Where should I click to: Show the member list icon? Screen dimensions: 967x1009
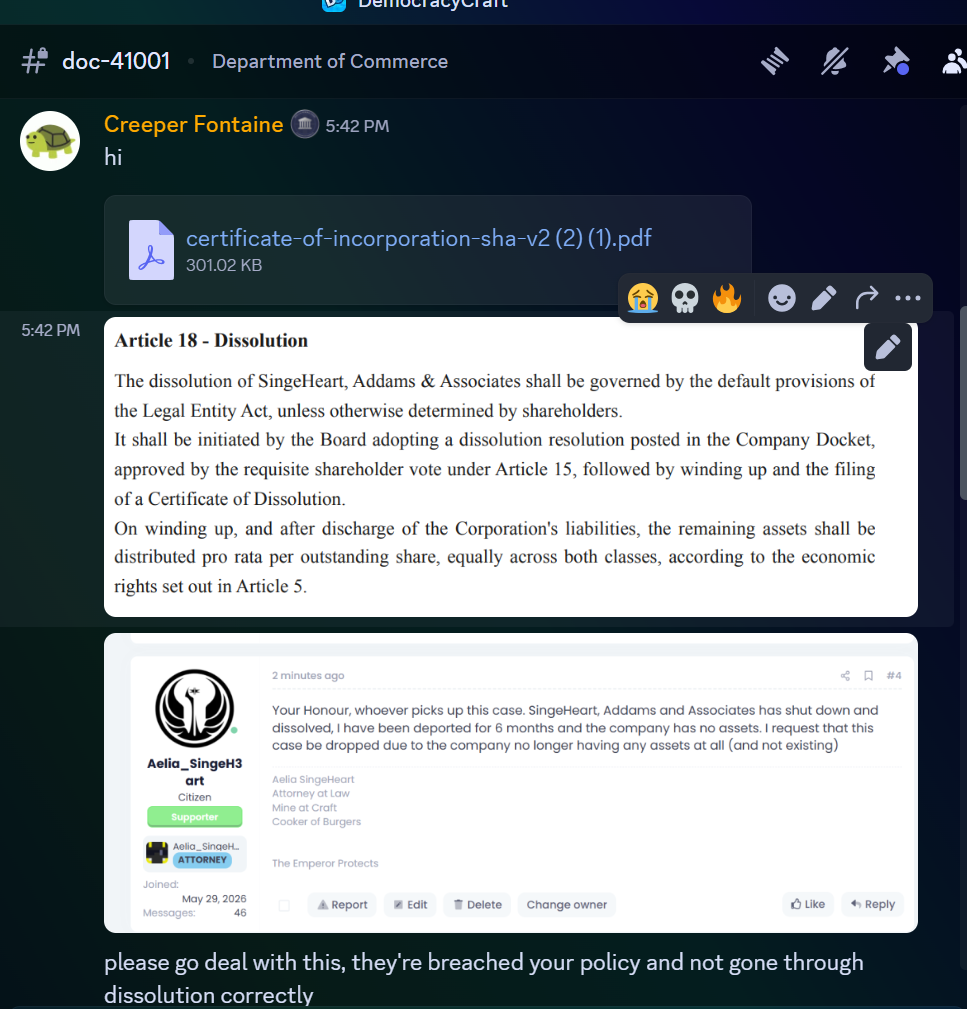[955, 61]
